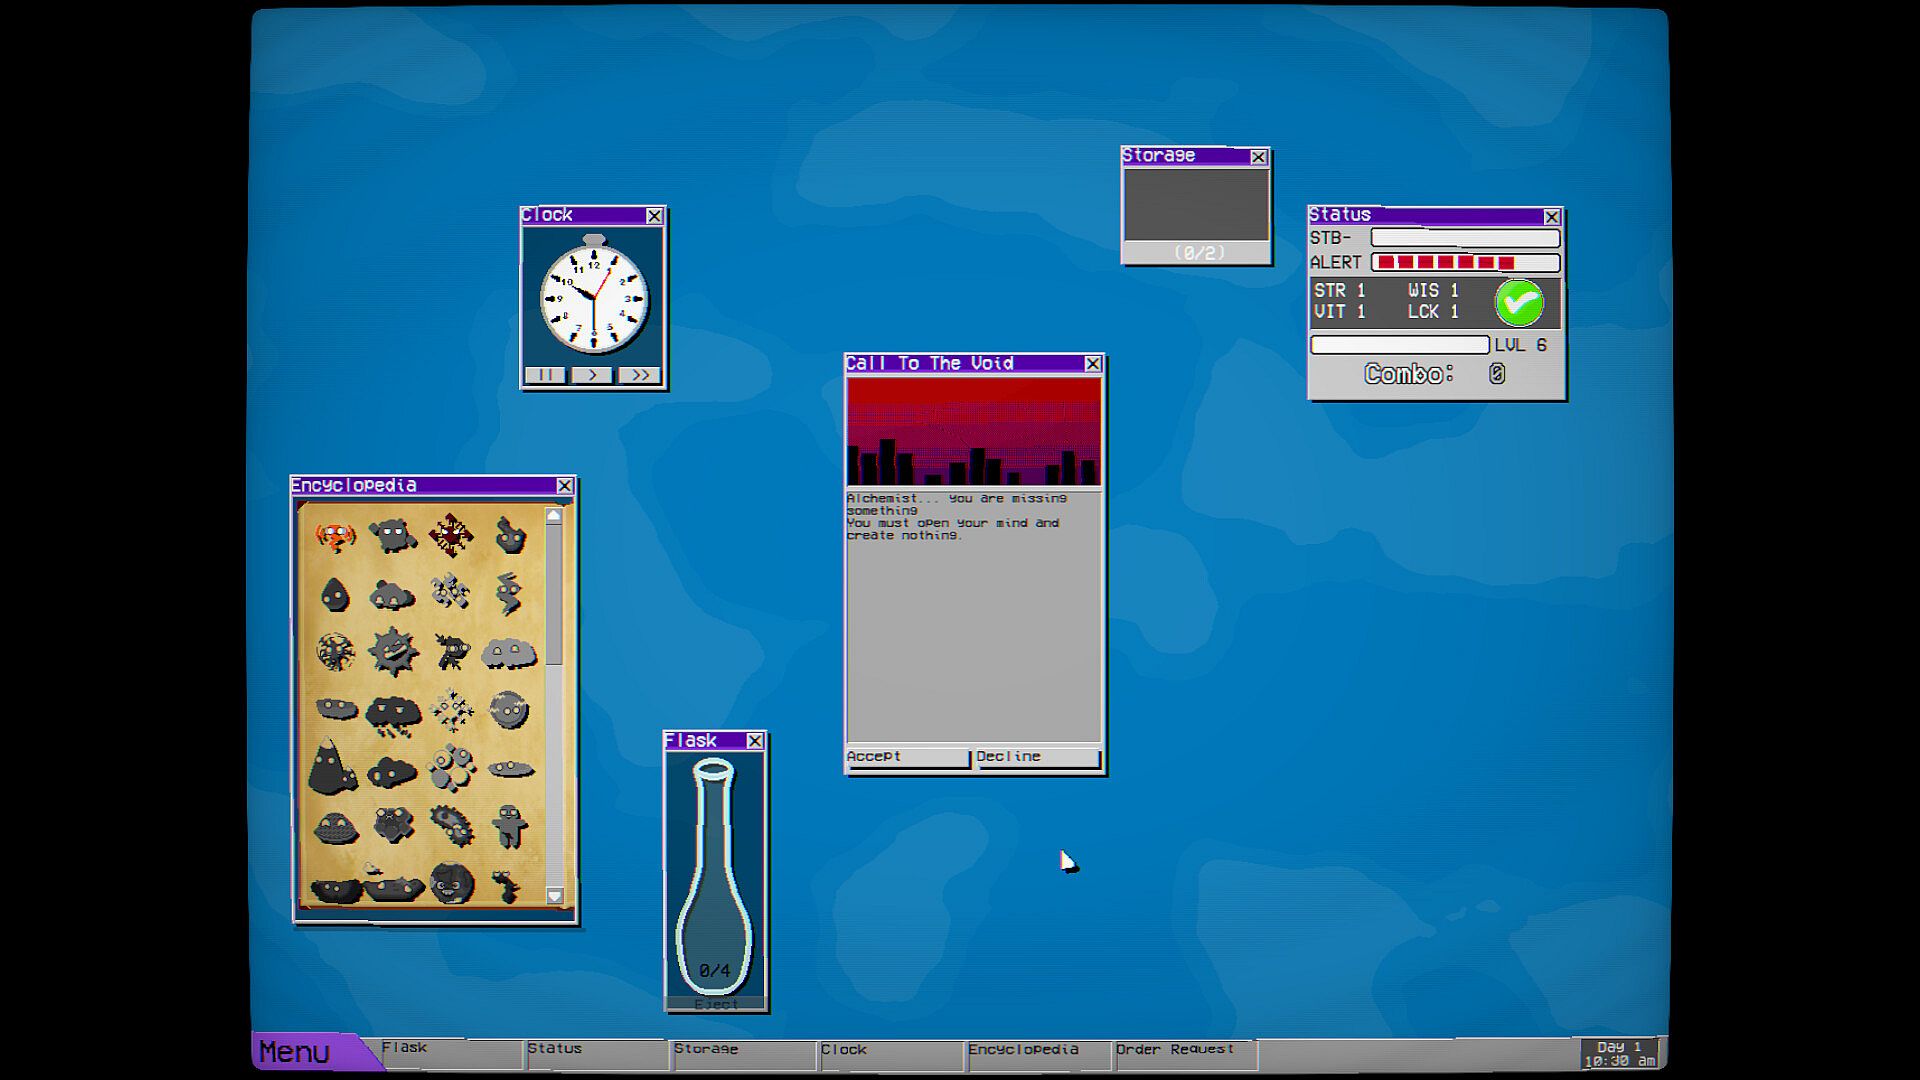Viewport: 1920px width, 1080px height.
Task: Click the green checkmark in the Status window
Action: (x=1518, y=302)
